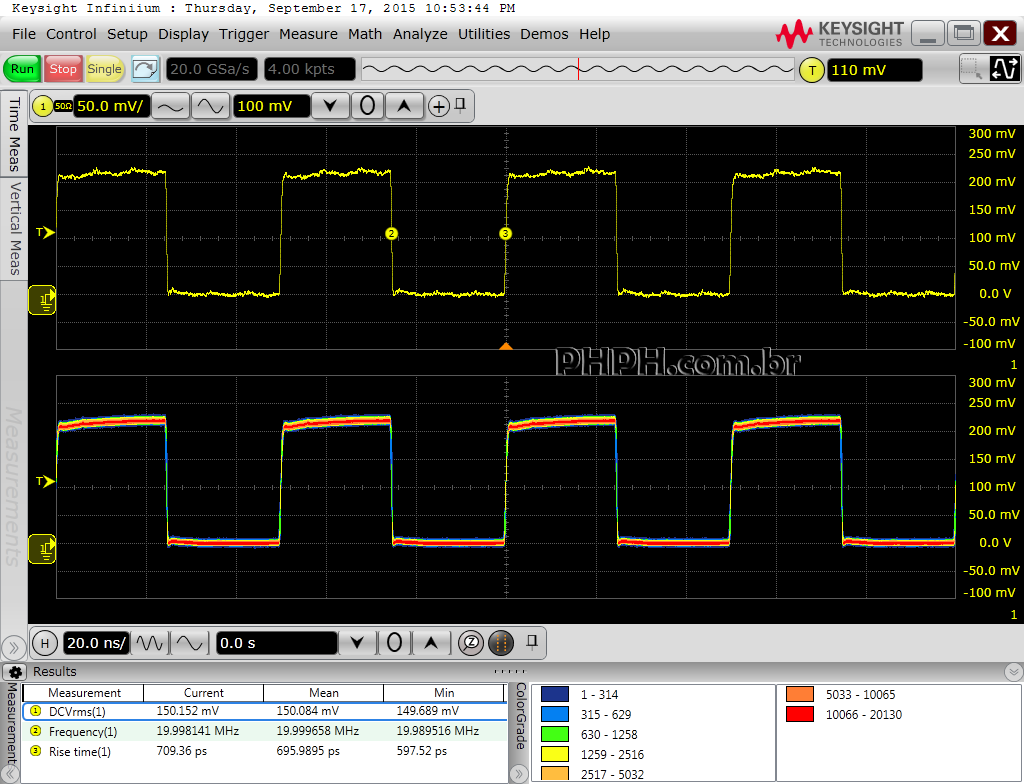Toggle channel 1 on/off button
Screen dimensions: 1024x784
pyautogui.click(x=43, y=106)
